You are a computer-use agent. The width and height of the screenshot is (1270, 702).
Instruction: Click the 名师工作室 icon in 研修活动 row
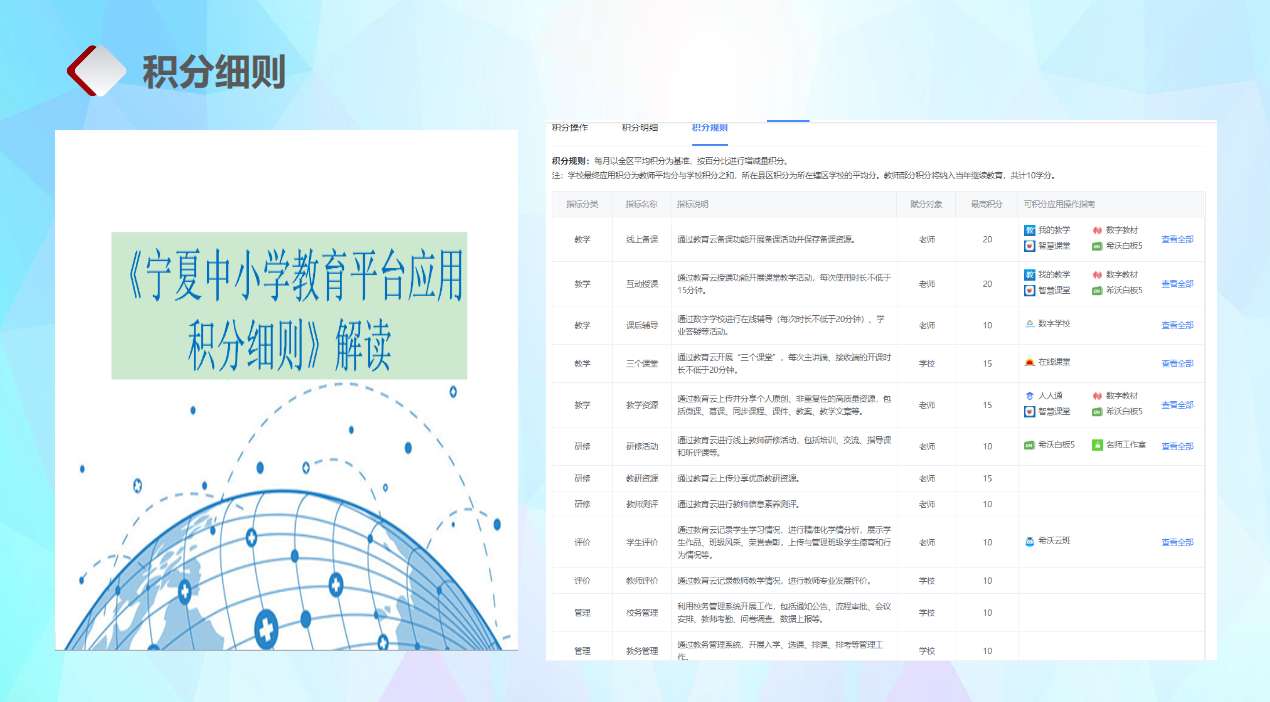pos(1096,445)
